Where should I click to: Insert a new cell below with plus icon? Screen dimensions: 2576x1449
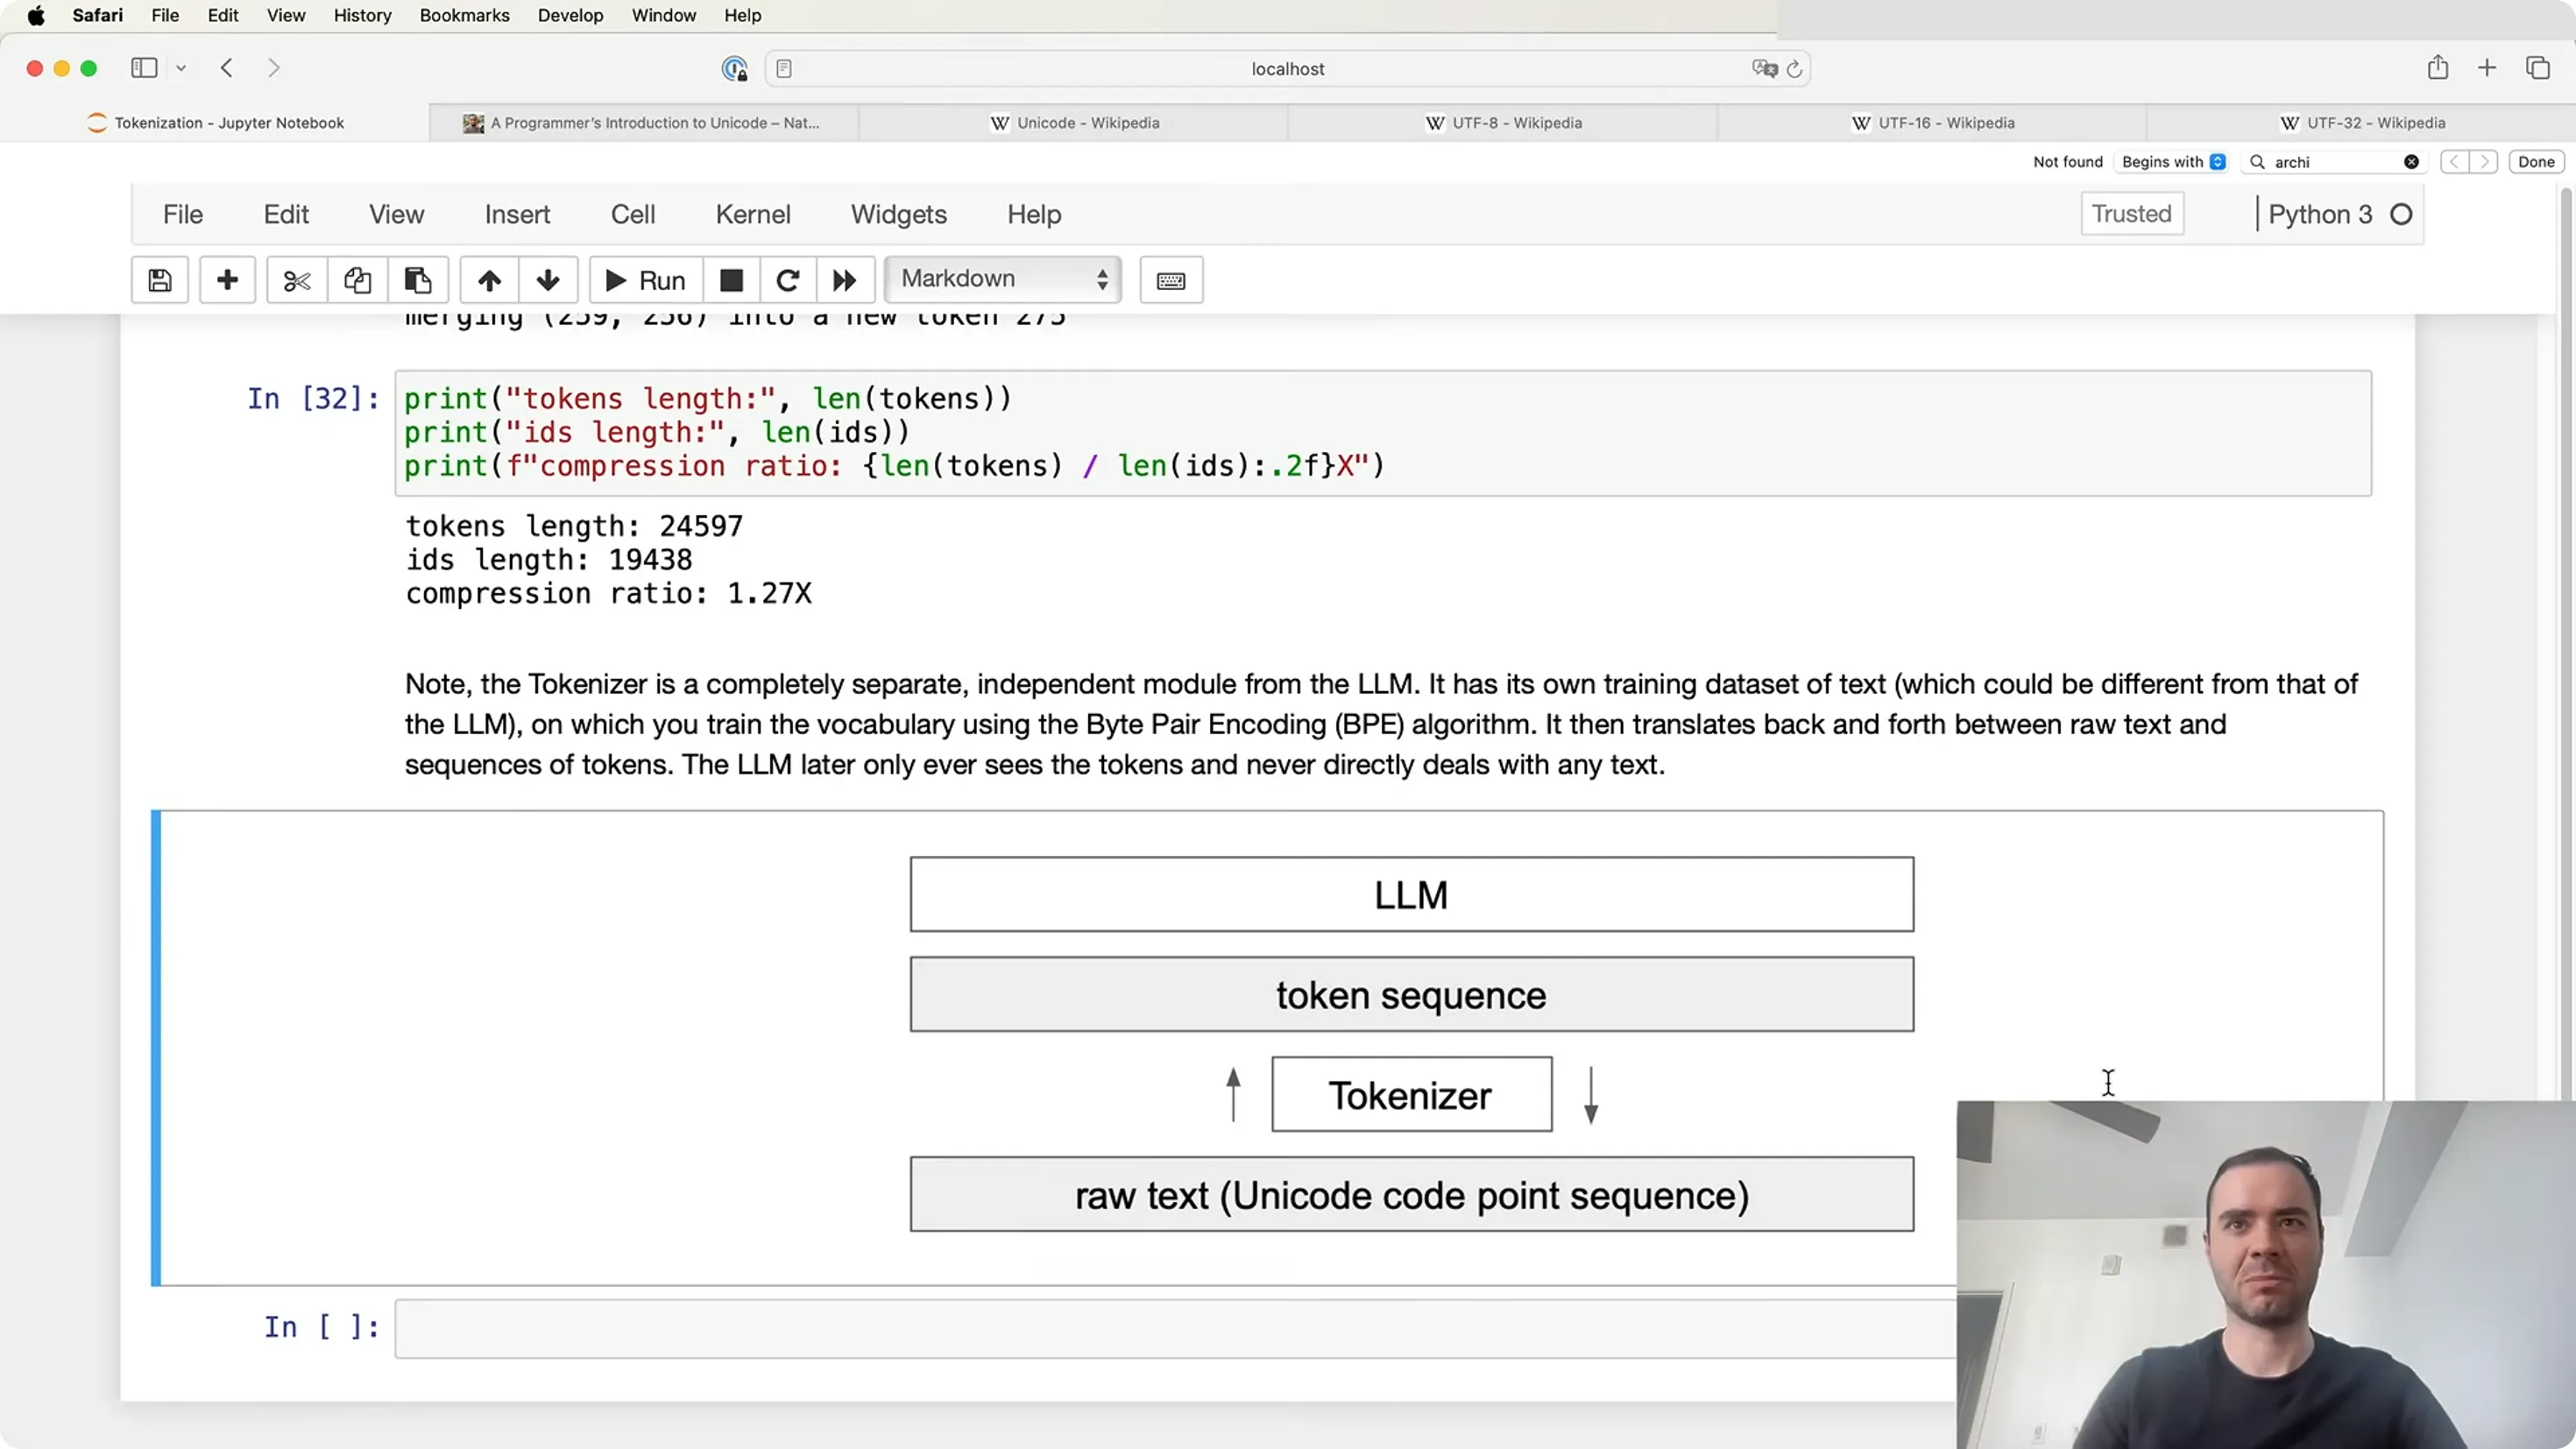(227, 280)
